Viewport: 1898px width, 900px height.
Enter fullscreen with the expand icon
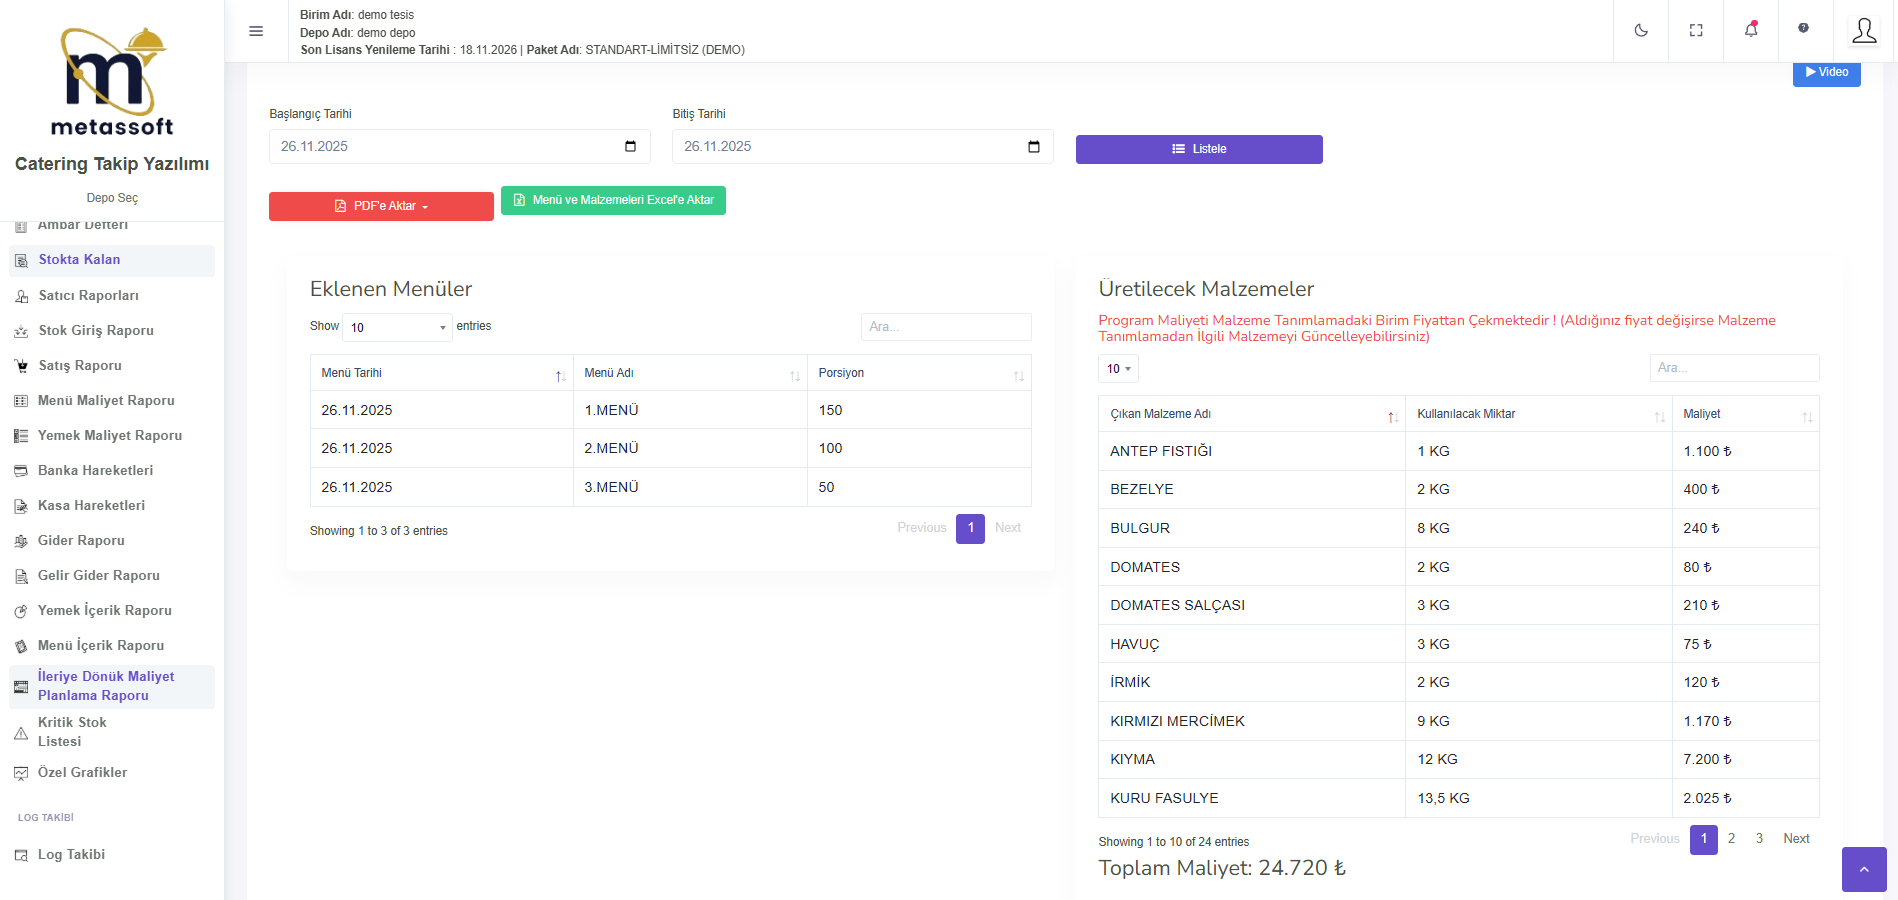tap(1696, 31)
